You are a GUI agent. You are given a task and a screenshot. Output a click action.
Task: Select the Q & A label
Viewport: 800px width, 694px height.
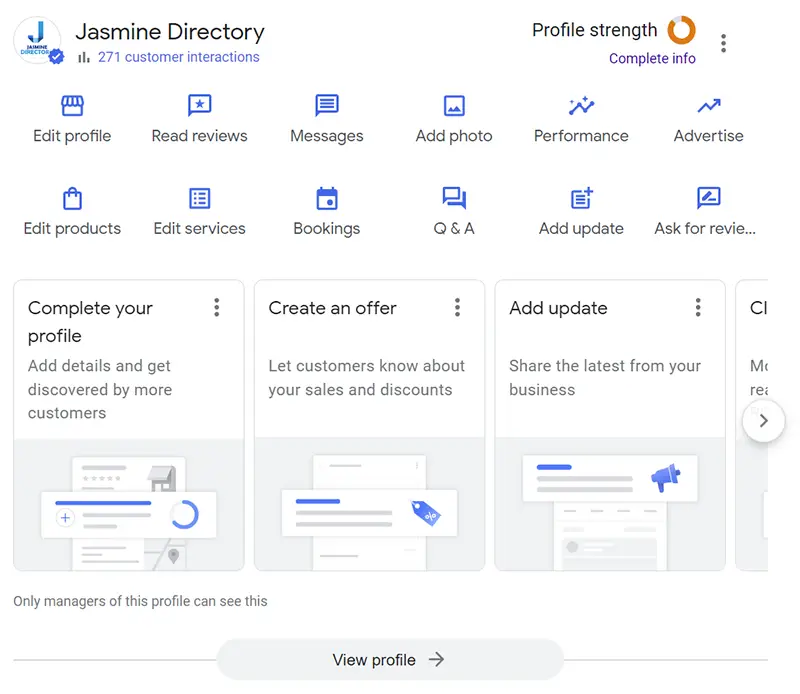click(454, 229)
